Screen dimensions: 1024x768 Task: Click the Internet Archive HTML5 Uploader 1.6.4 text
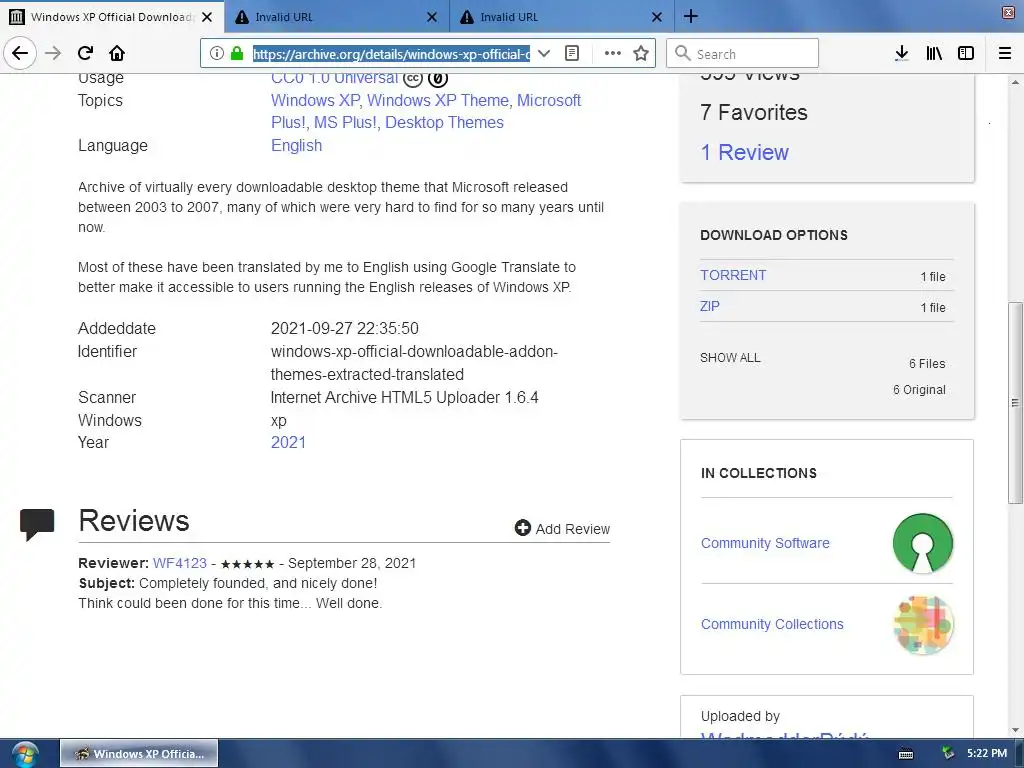404,398
